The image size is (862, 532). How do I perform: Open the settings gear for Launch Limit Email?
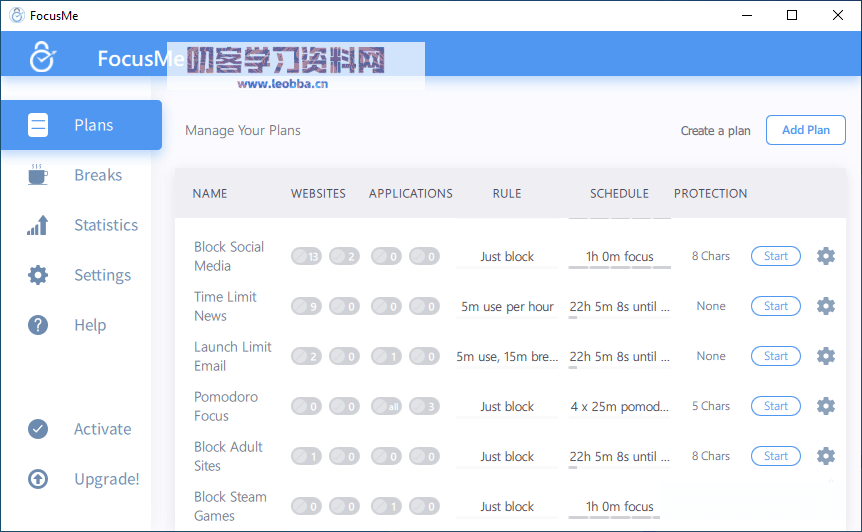click(826, 356)
